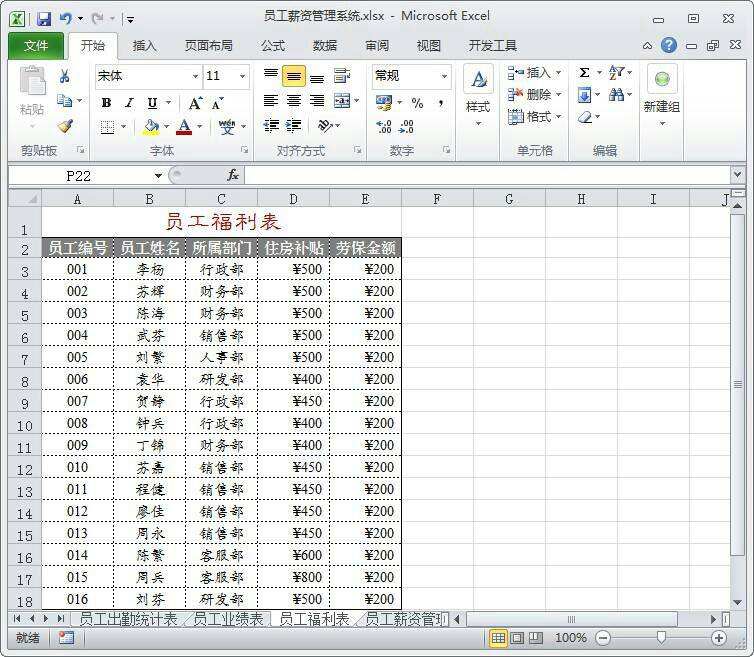754x657 pixels.
Task: Toggle bold formatting
Action: coord(105,103)
